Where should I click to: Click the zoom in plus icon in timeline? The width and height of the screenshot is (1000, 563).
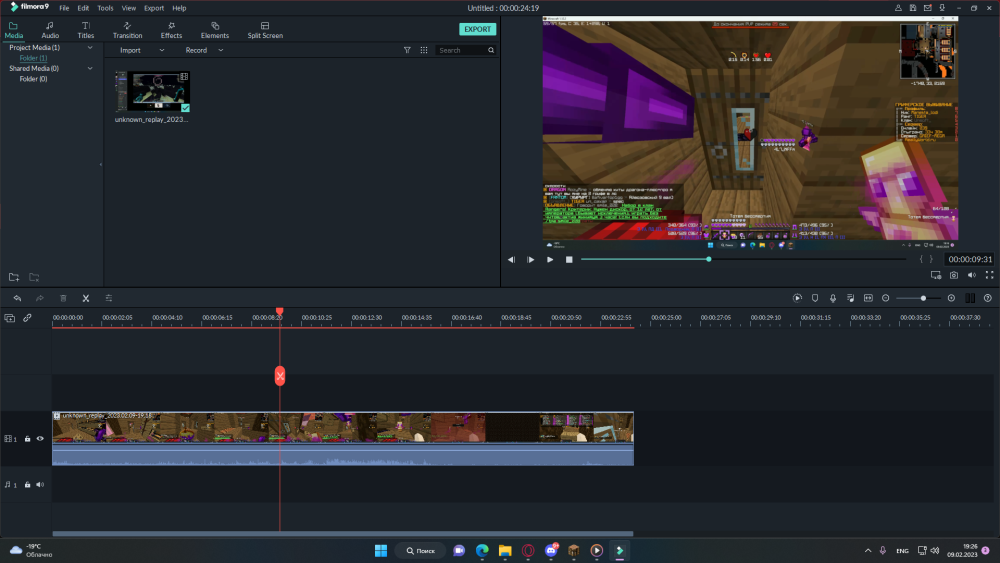pos(951,298)
